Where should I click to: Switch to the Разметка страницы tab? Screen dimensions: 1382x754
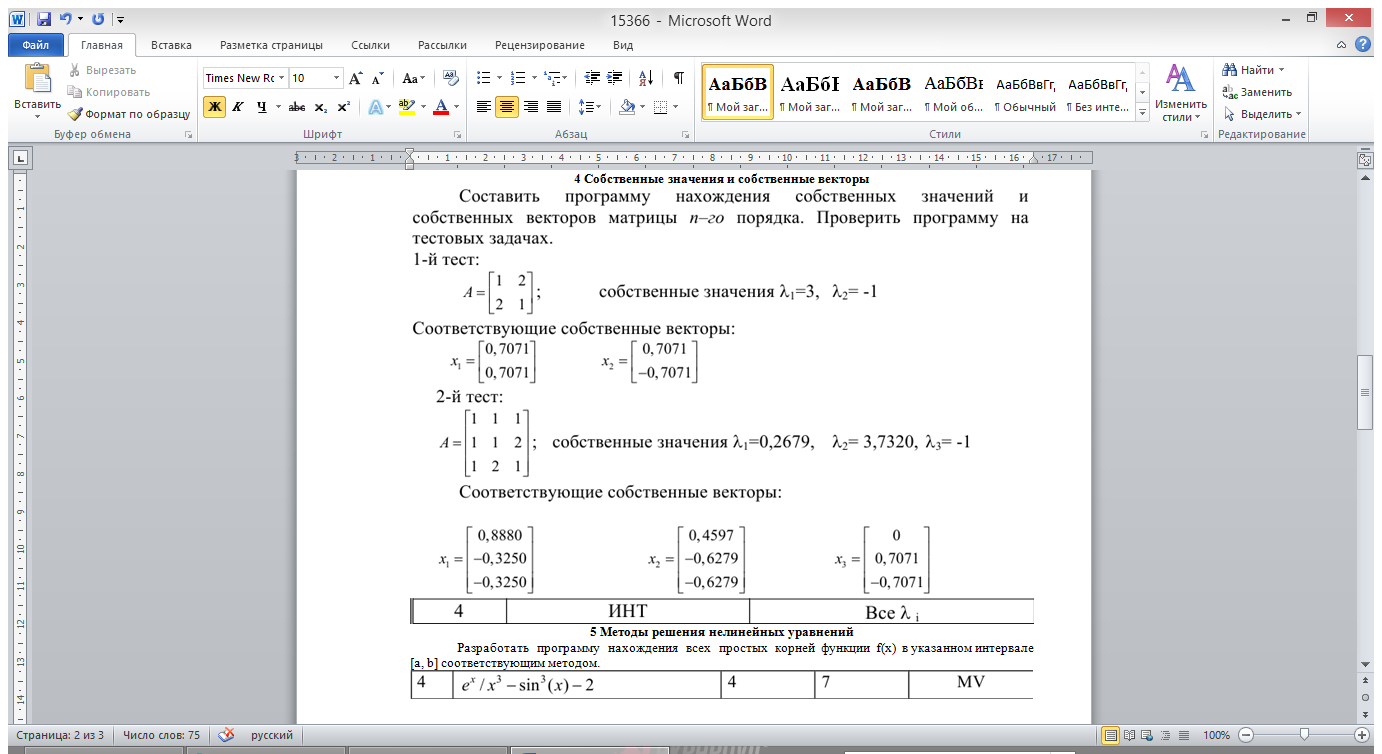(x=271, y=45)
